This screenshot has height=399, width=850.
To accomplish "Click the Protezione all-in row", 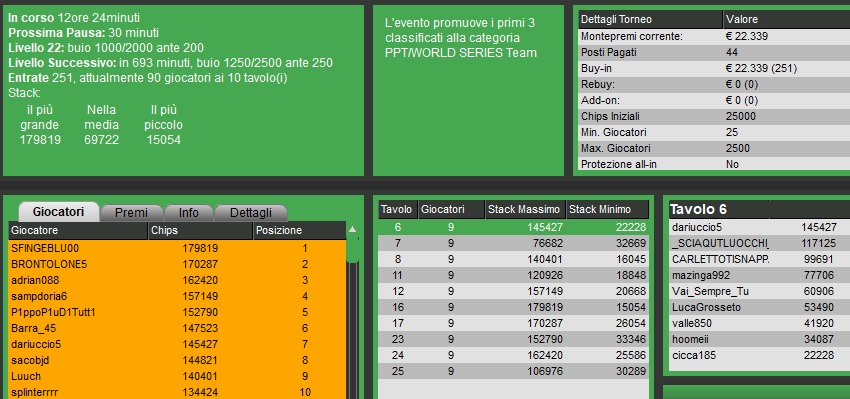I will (714, 164).
